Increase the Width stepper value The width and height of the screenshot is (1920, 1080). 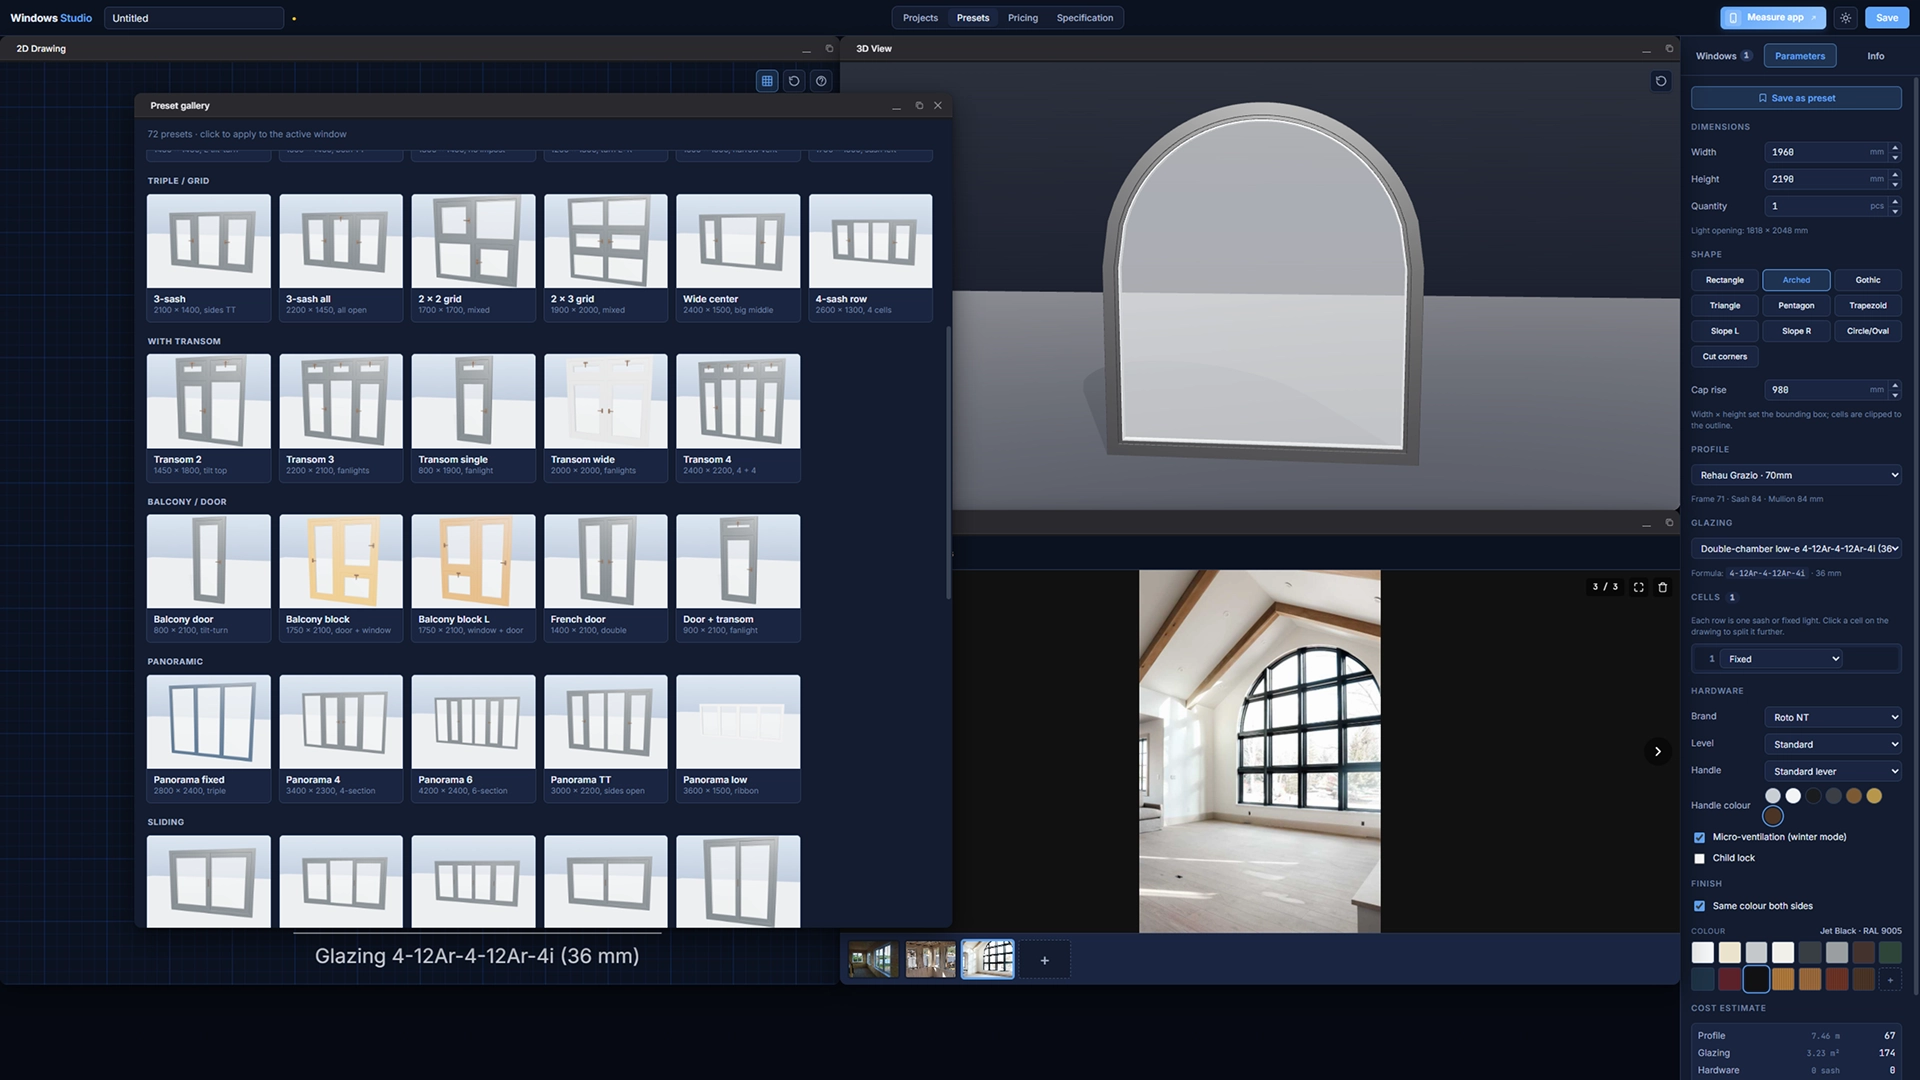pyautogui.click(x=1895, y=148)
